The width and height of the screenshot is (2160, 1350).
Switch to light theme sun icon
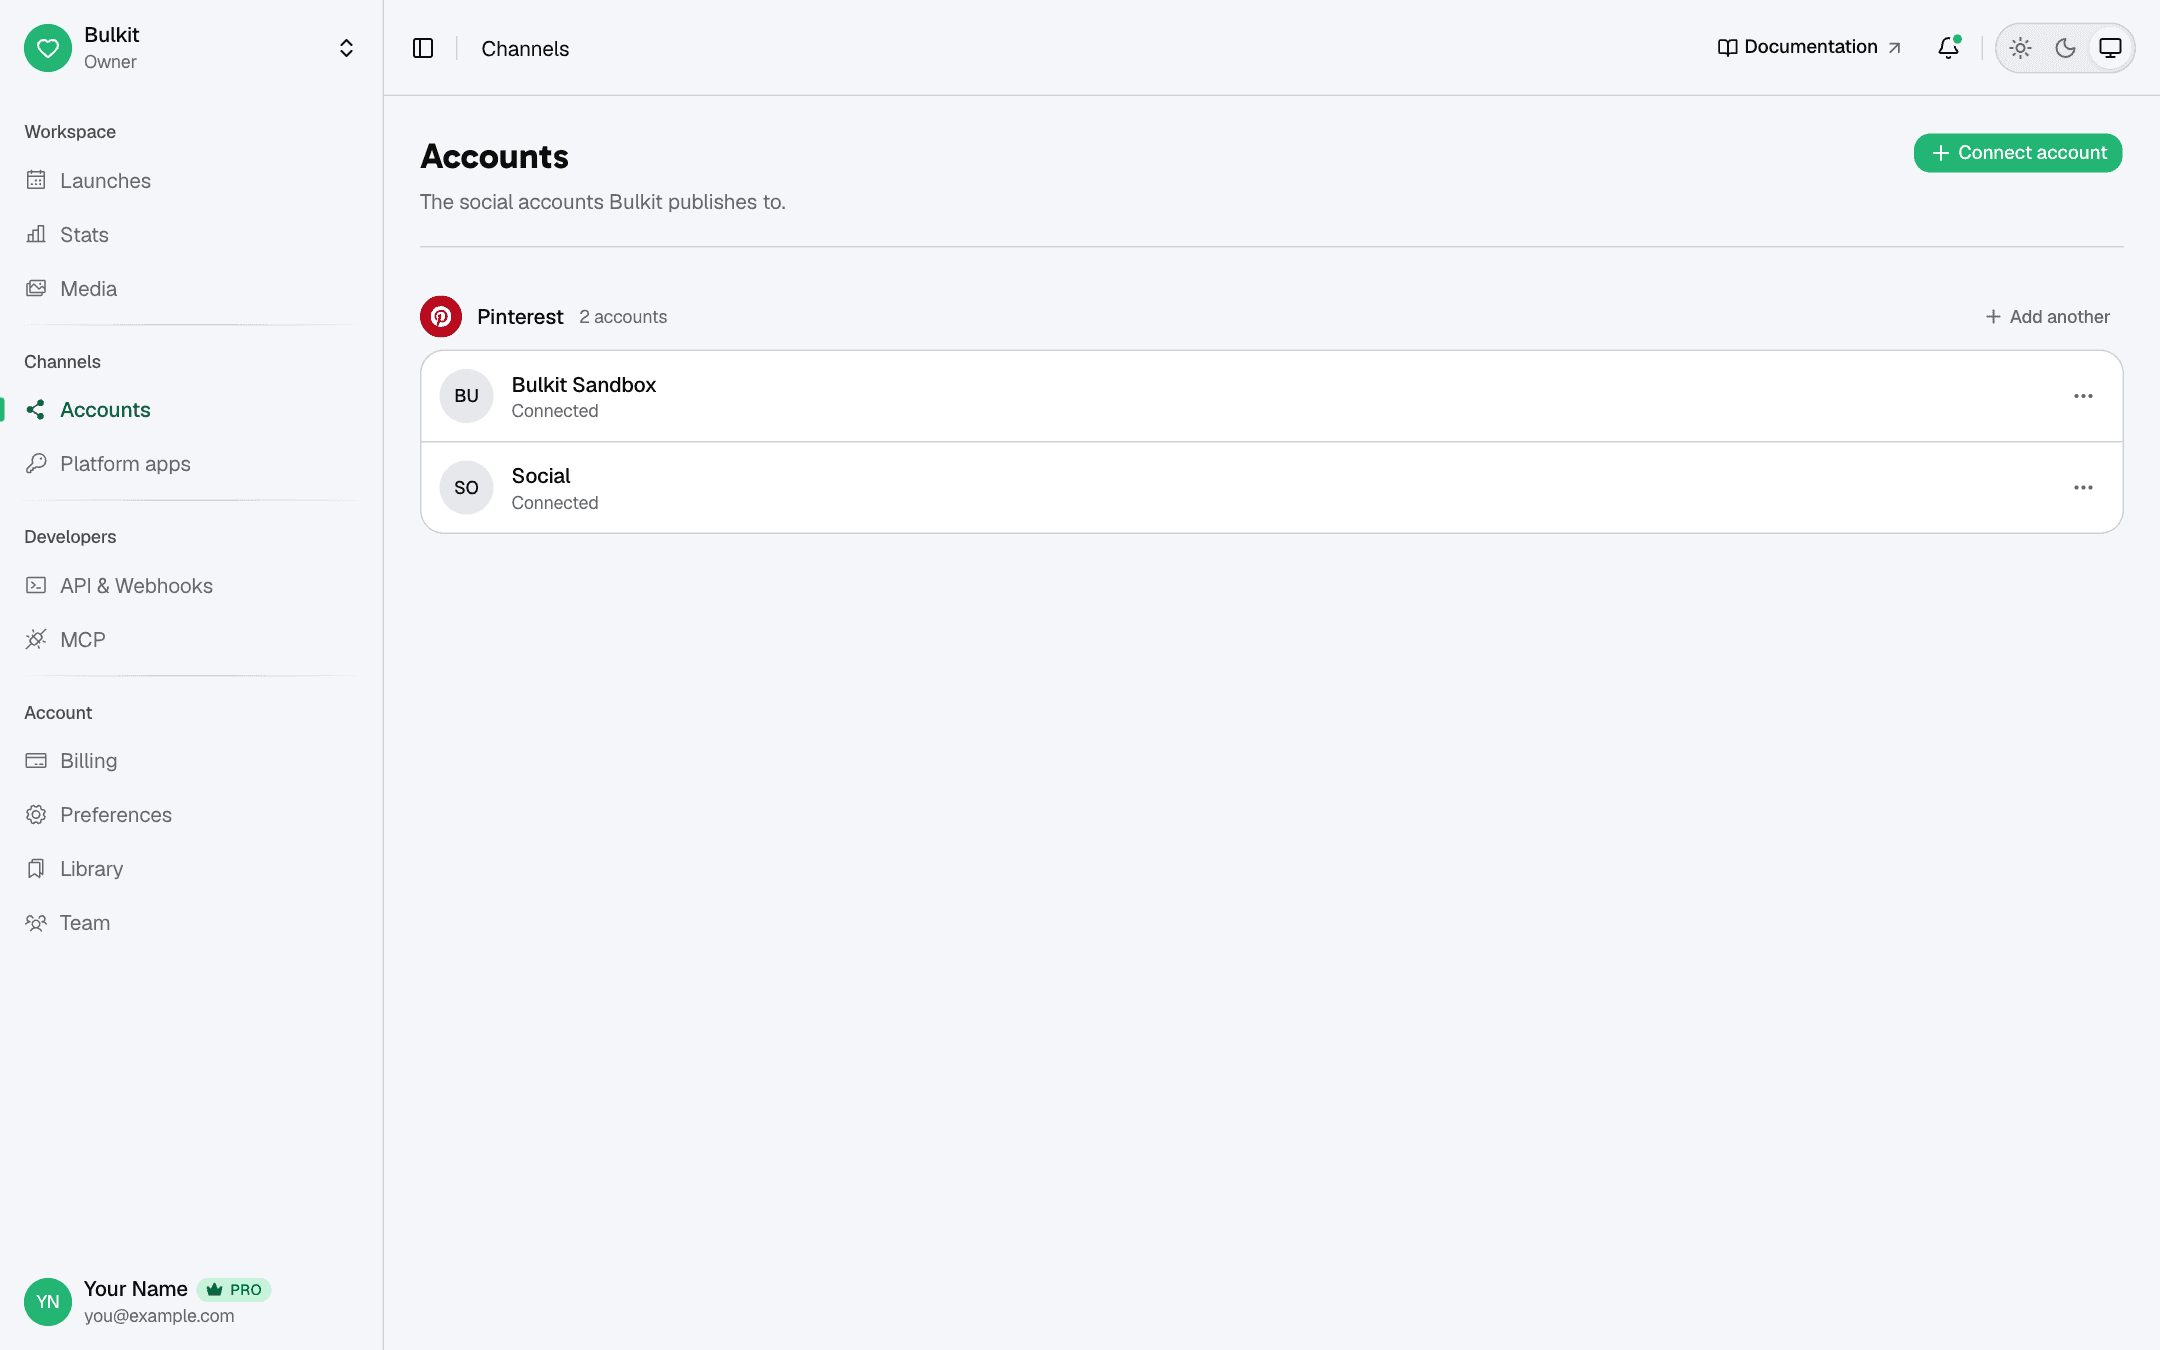click(x=2020, y=48)
